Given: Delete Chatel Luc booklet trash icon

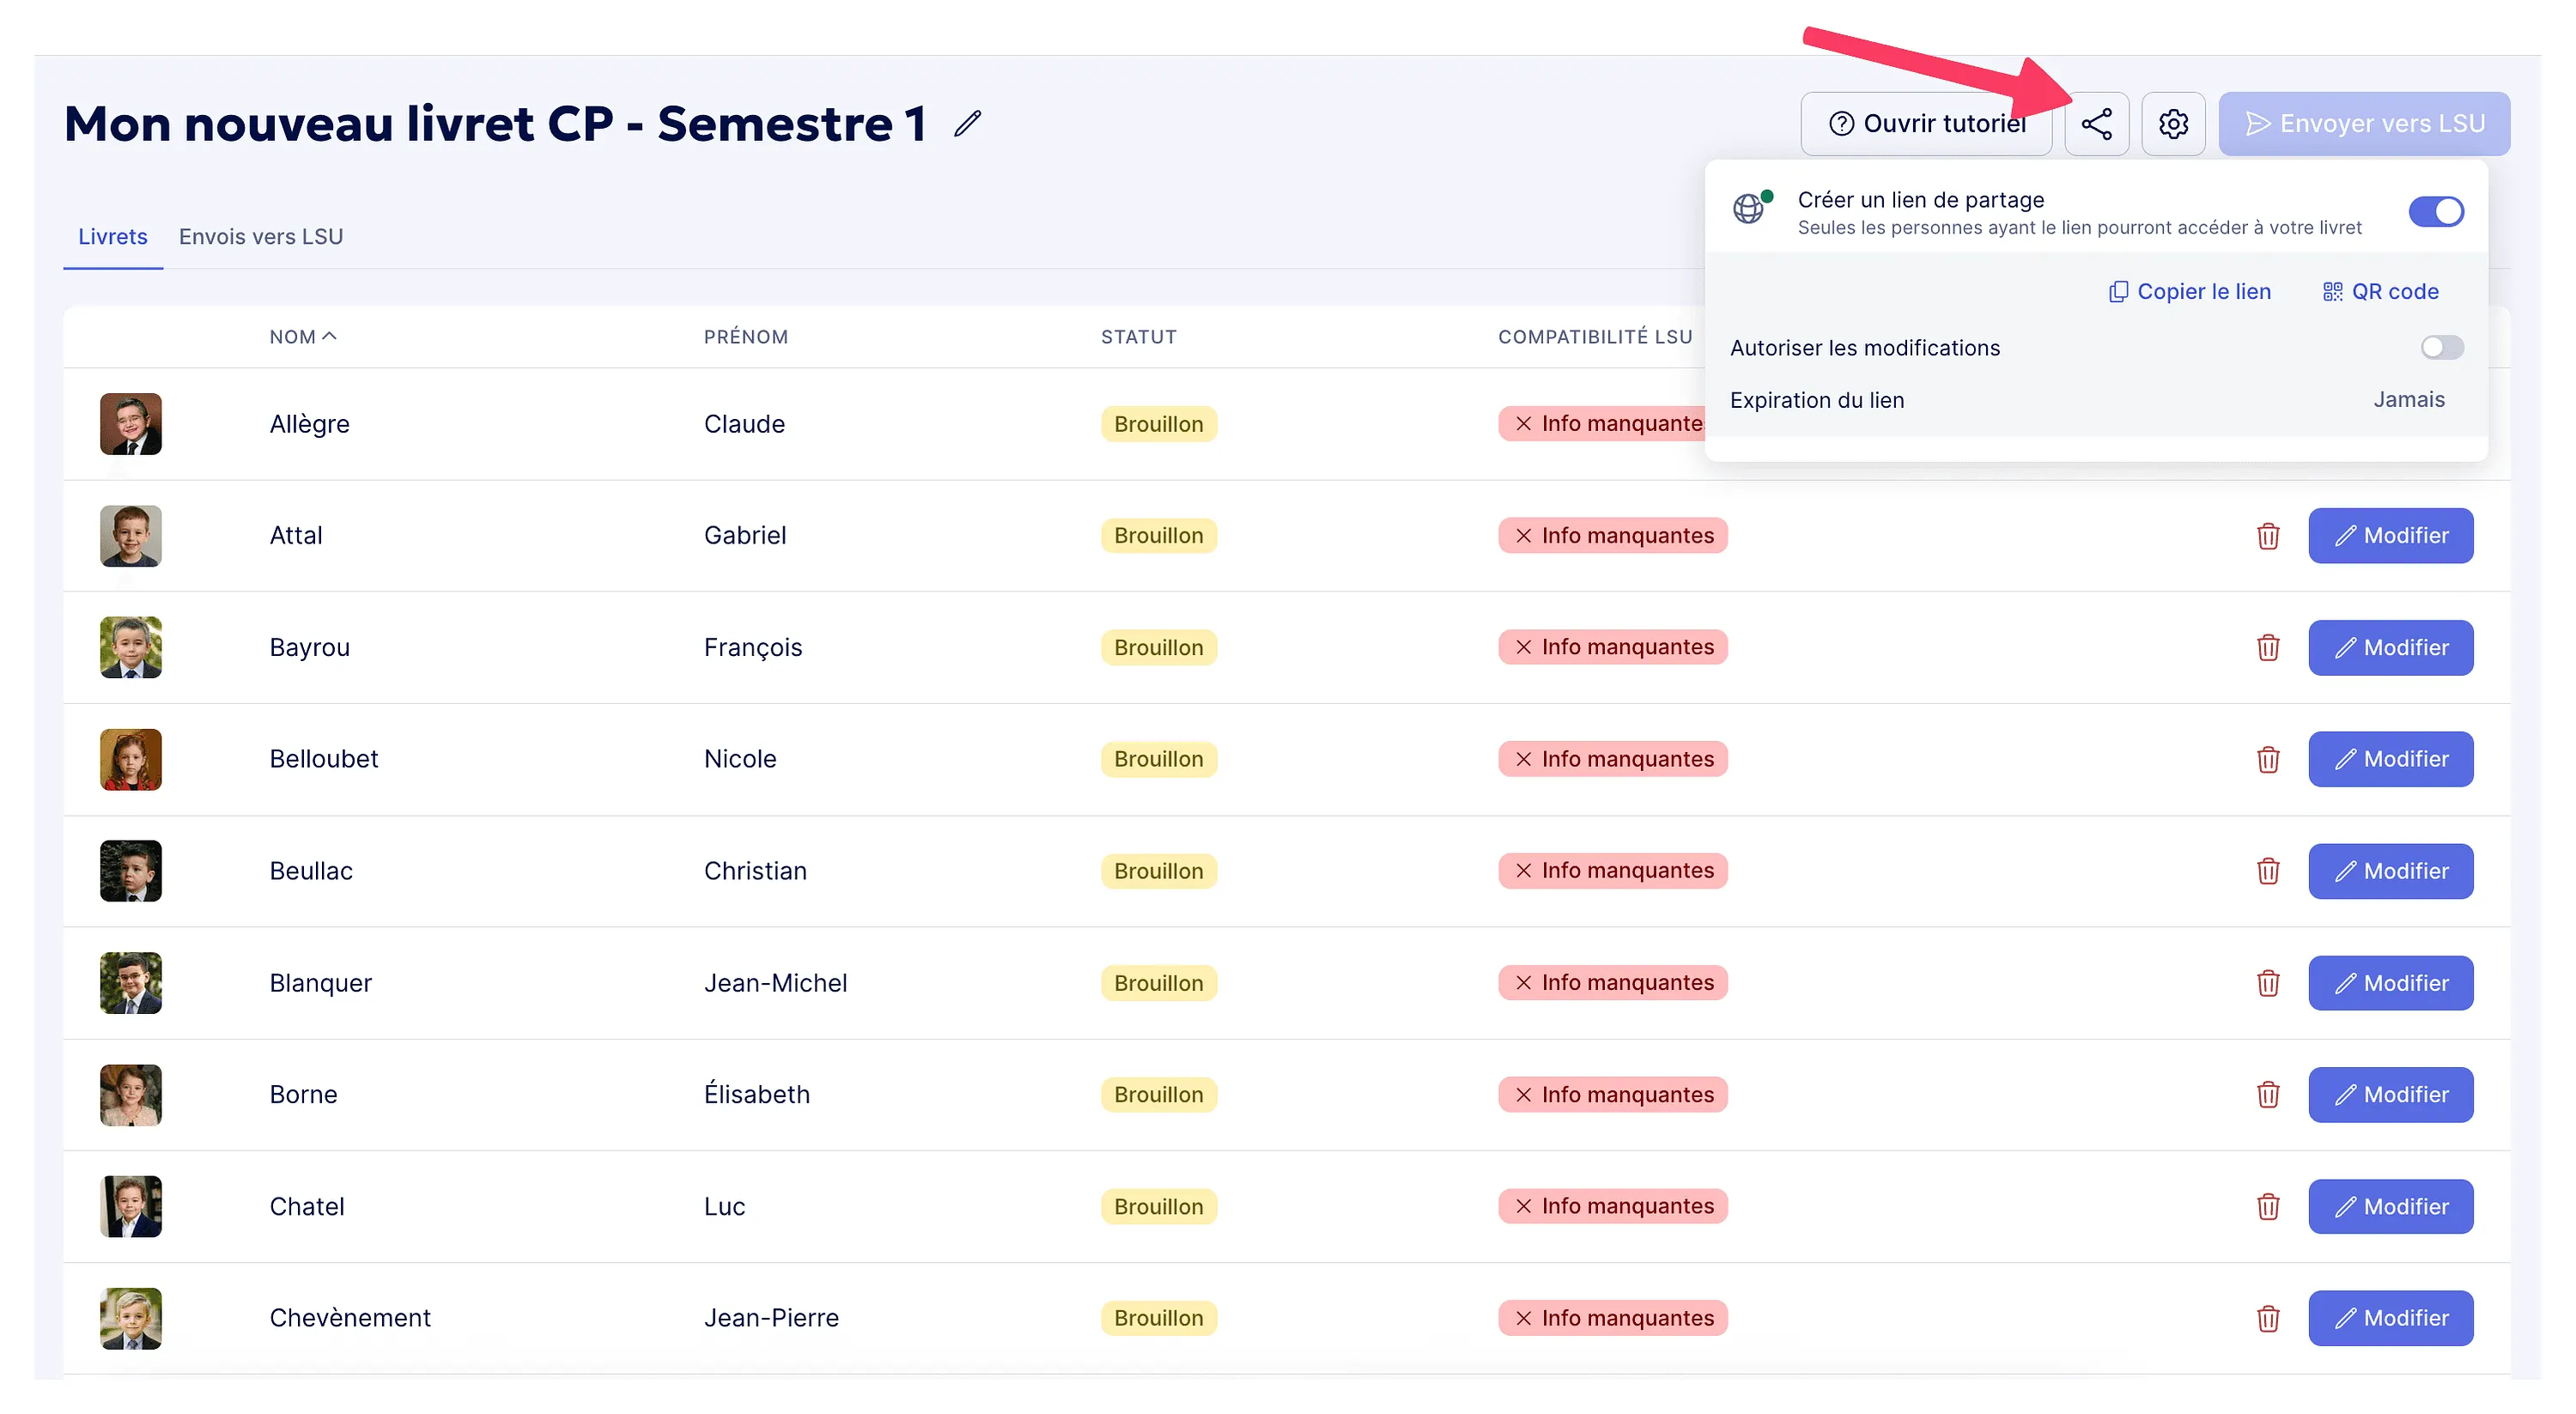Looking at the screenshot, I should click(2267, 1207).
